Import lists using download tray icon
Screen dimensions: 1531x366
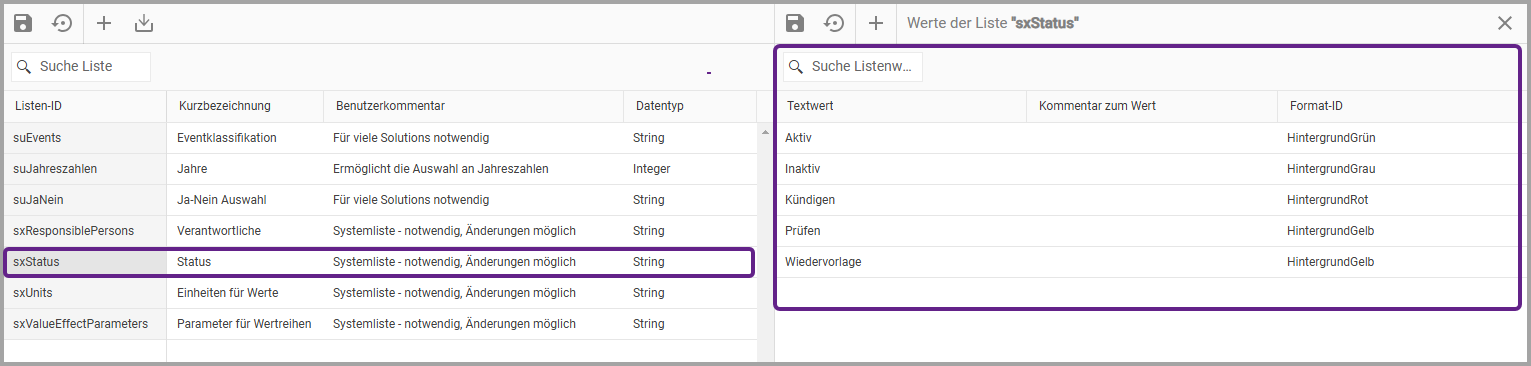pyautogui.click(x=144, y=23)
